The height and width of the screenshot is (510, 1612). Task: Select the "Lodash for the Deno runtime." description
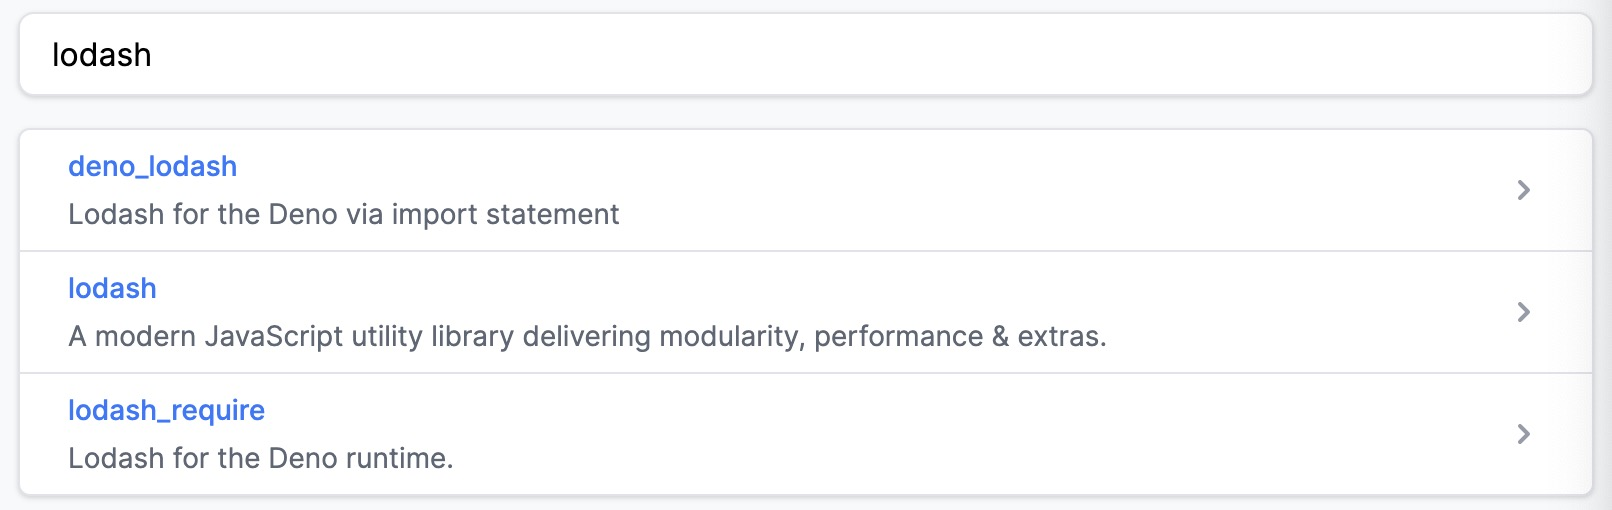tap(260, 458)
